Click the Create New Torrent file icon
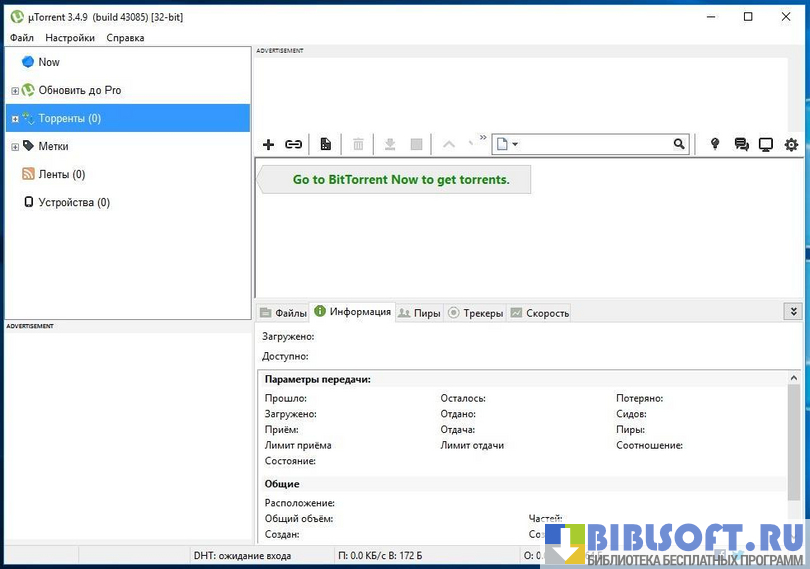810x569 pixels. pyautogui.click(x=326, y=145)
